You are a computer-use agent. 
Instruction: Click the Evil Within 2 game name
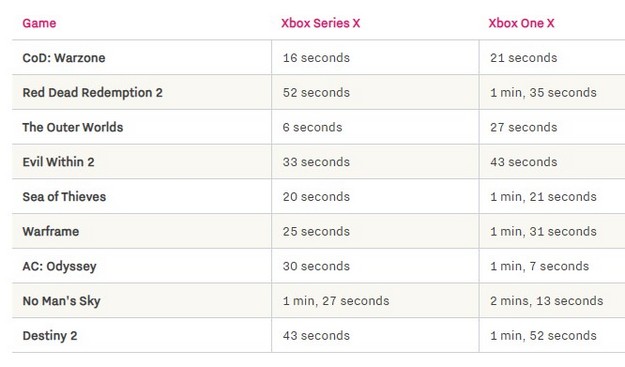[58, 162]
